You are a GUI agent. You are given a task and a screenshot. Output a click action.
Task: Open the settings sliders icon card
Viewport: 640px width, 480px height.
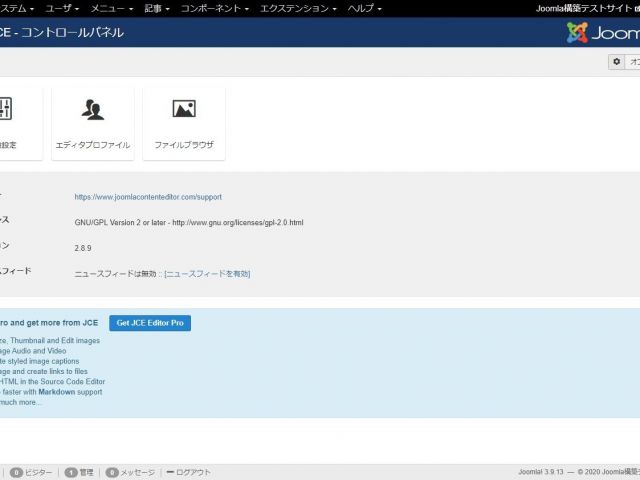[x=20, y=123]
